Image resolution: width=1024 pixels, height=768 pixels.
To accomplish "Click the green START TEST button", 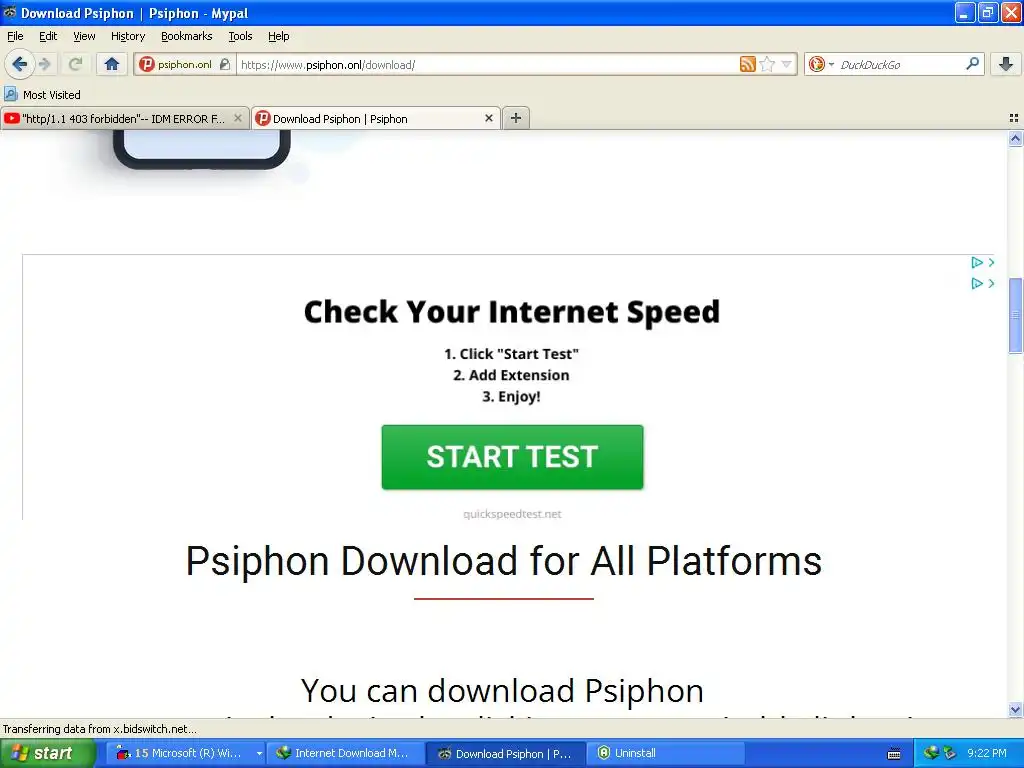I will coord(512,457).
